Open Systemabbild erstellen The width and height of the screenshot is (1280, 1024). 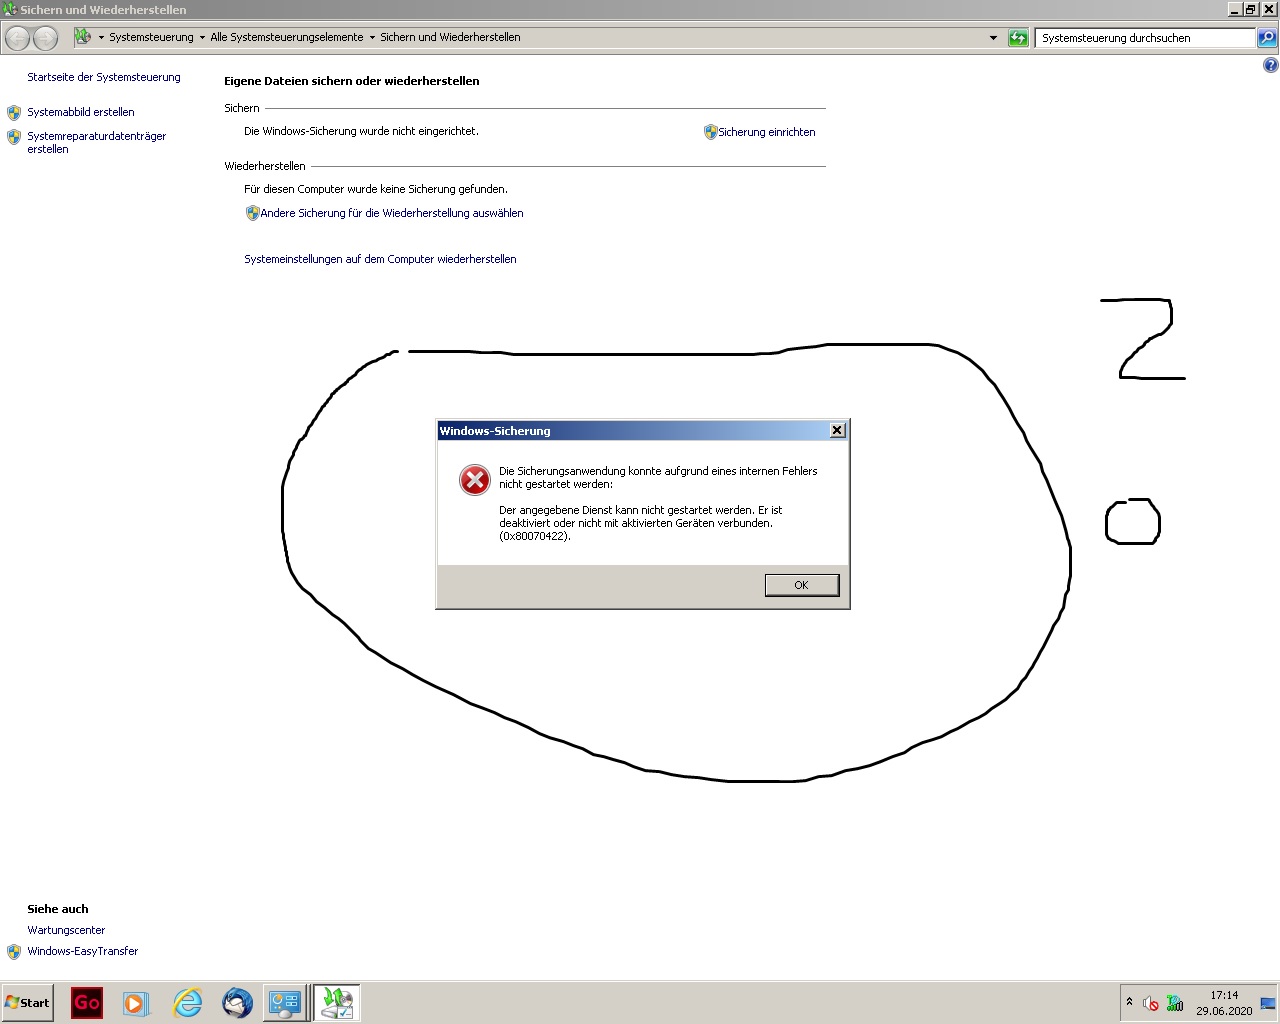81,112
